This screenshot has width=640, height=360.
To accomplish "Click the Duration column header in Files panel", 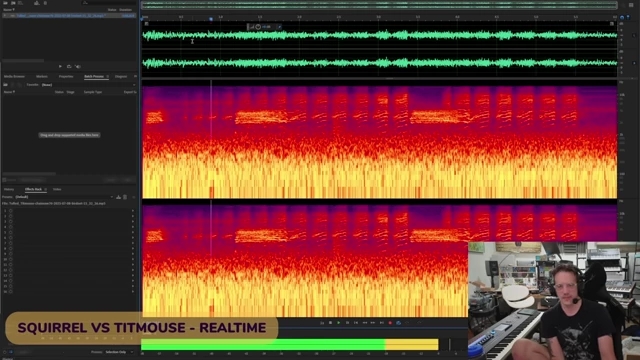I will click(126, 9).
